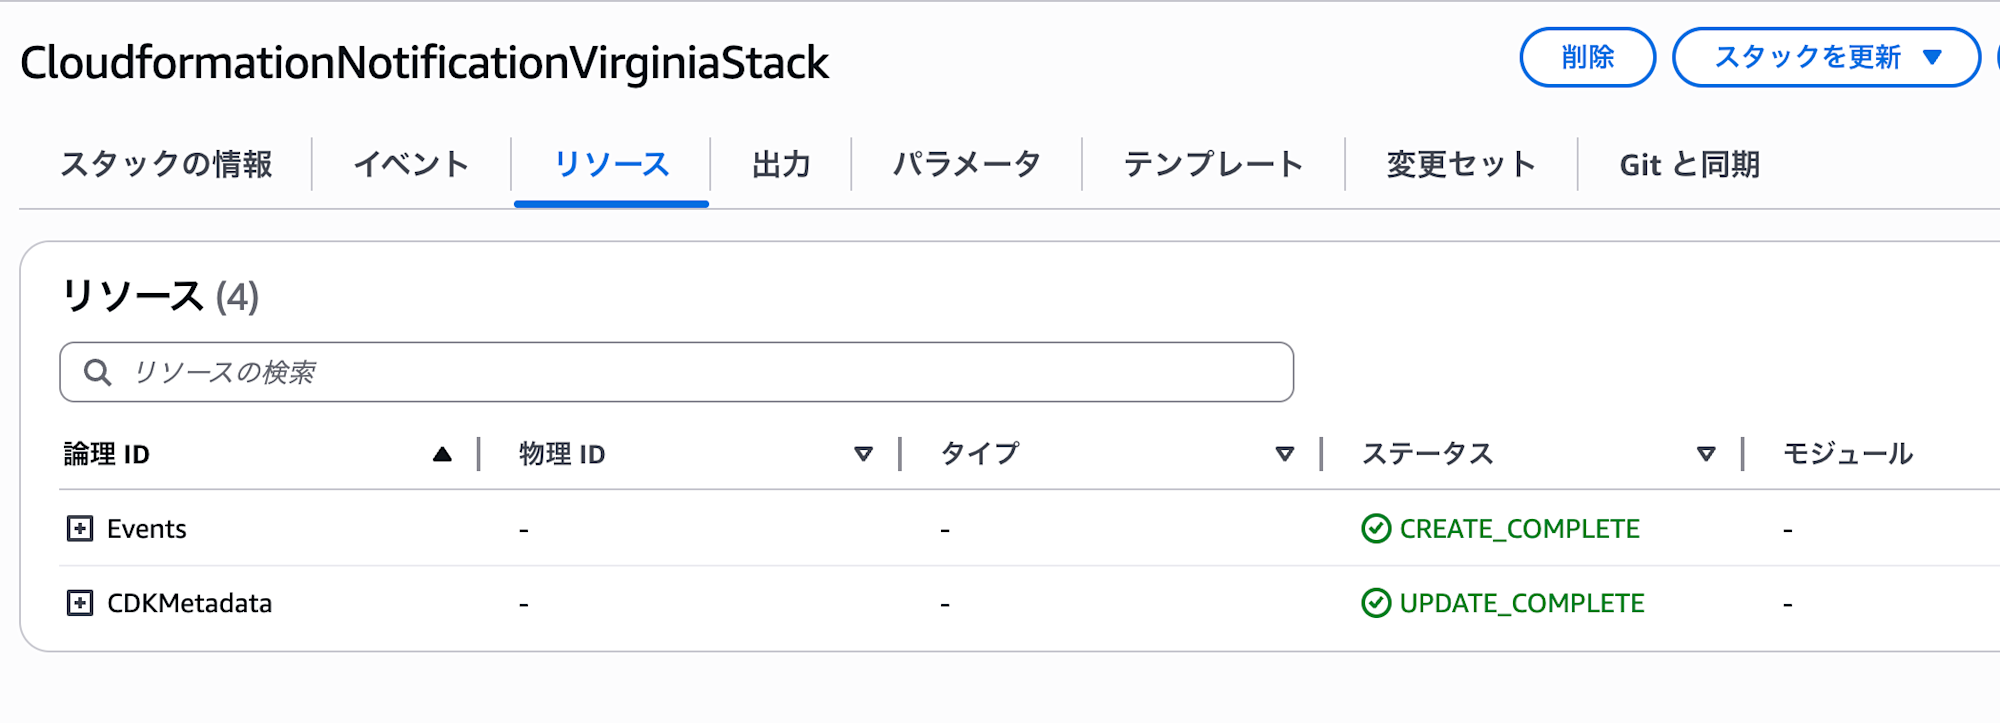The height and width of the screenshot is (723, 2000).
Task: Open the Git と同期 tab
Action: coord(1689,164)
